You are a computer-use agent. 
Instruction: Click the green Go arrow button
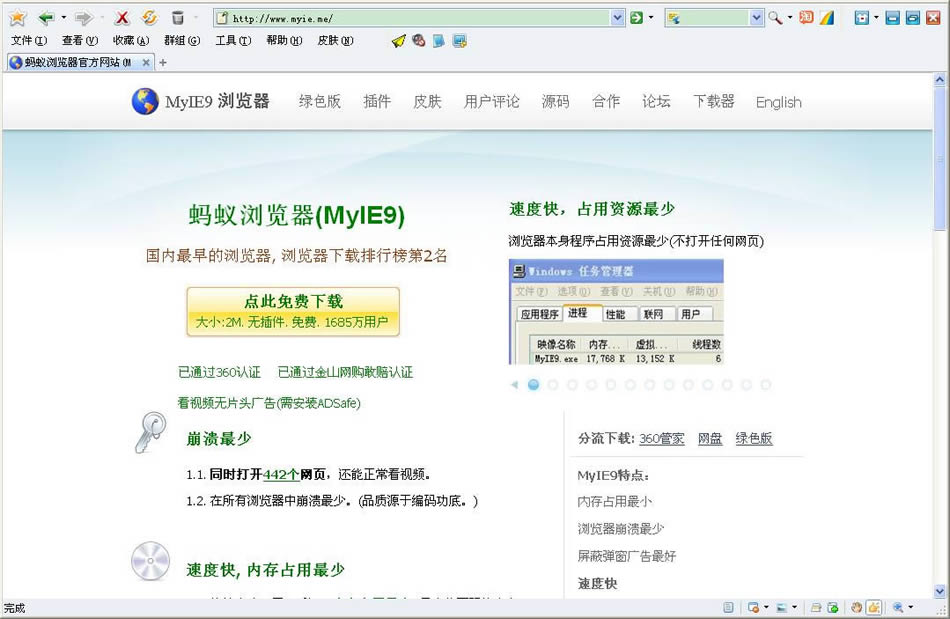(x=637, y=18)
